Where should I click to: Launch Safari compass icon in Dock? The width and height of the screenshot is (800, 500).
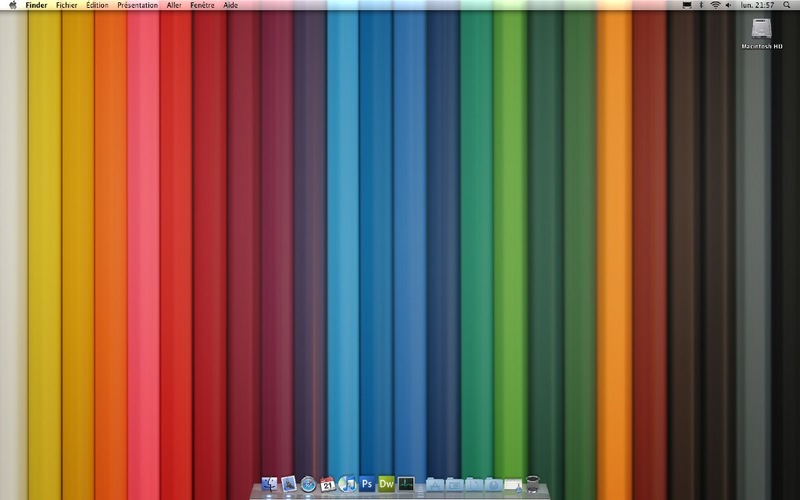click(308, 484)
